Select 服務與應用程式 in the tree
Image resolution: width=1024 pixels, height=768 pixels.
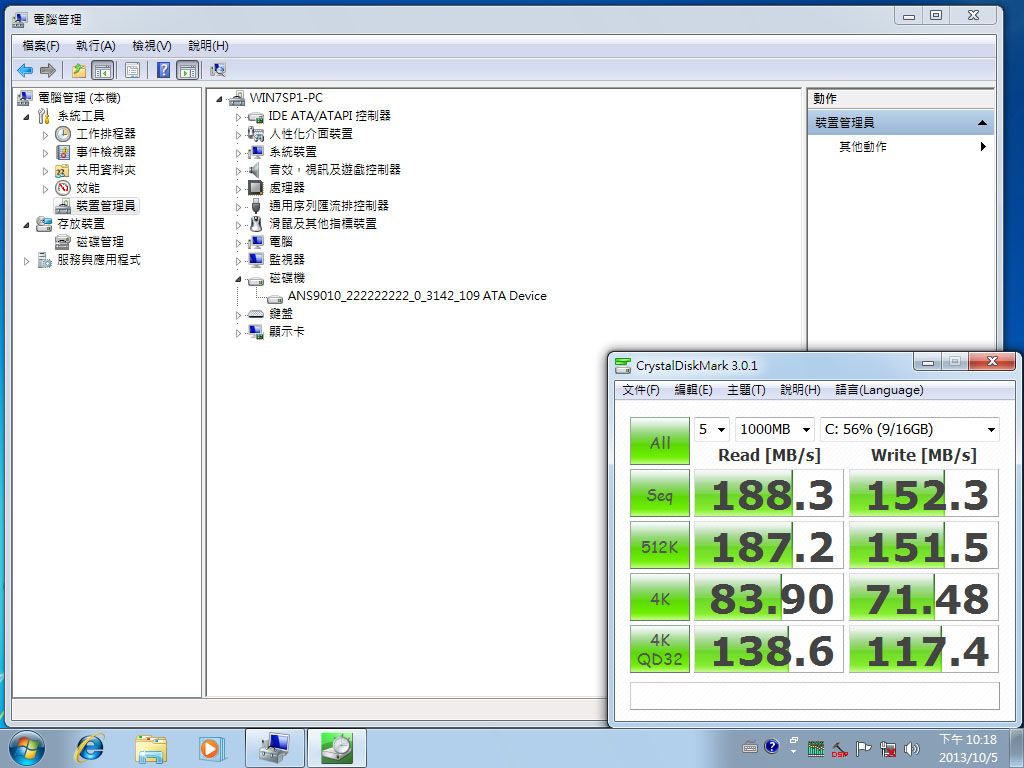[x=99, y=260]
